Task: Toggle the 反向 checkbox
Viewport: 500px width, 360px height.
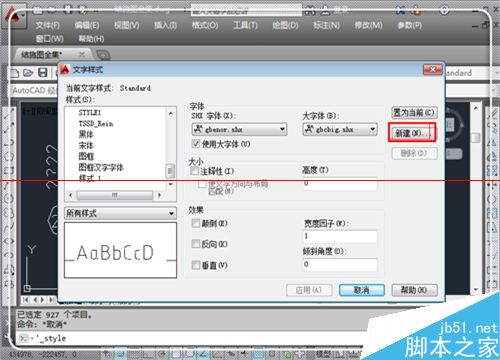Action: point(196,244)
